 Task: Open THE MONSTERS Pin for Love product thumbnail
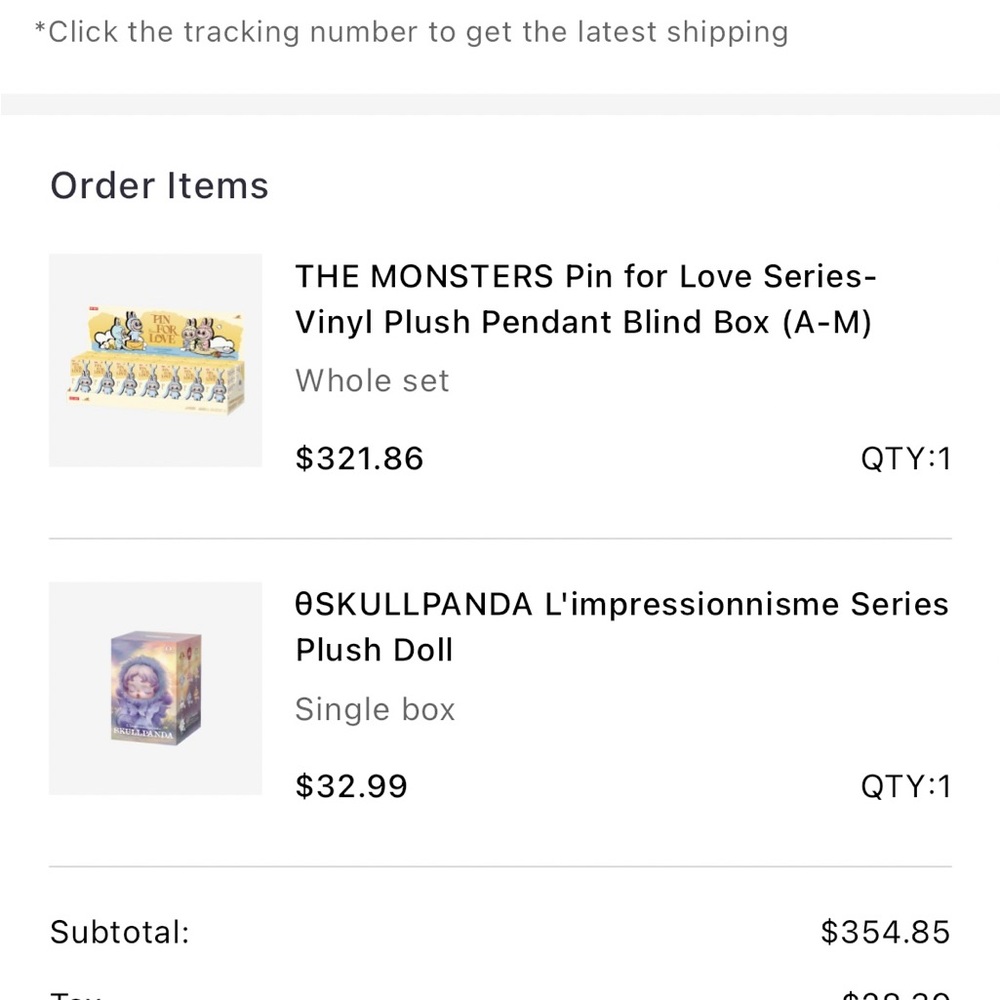pos(155,360)
